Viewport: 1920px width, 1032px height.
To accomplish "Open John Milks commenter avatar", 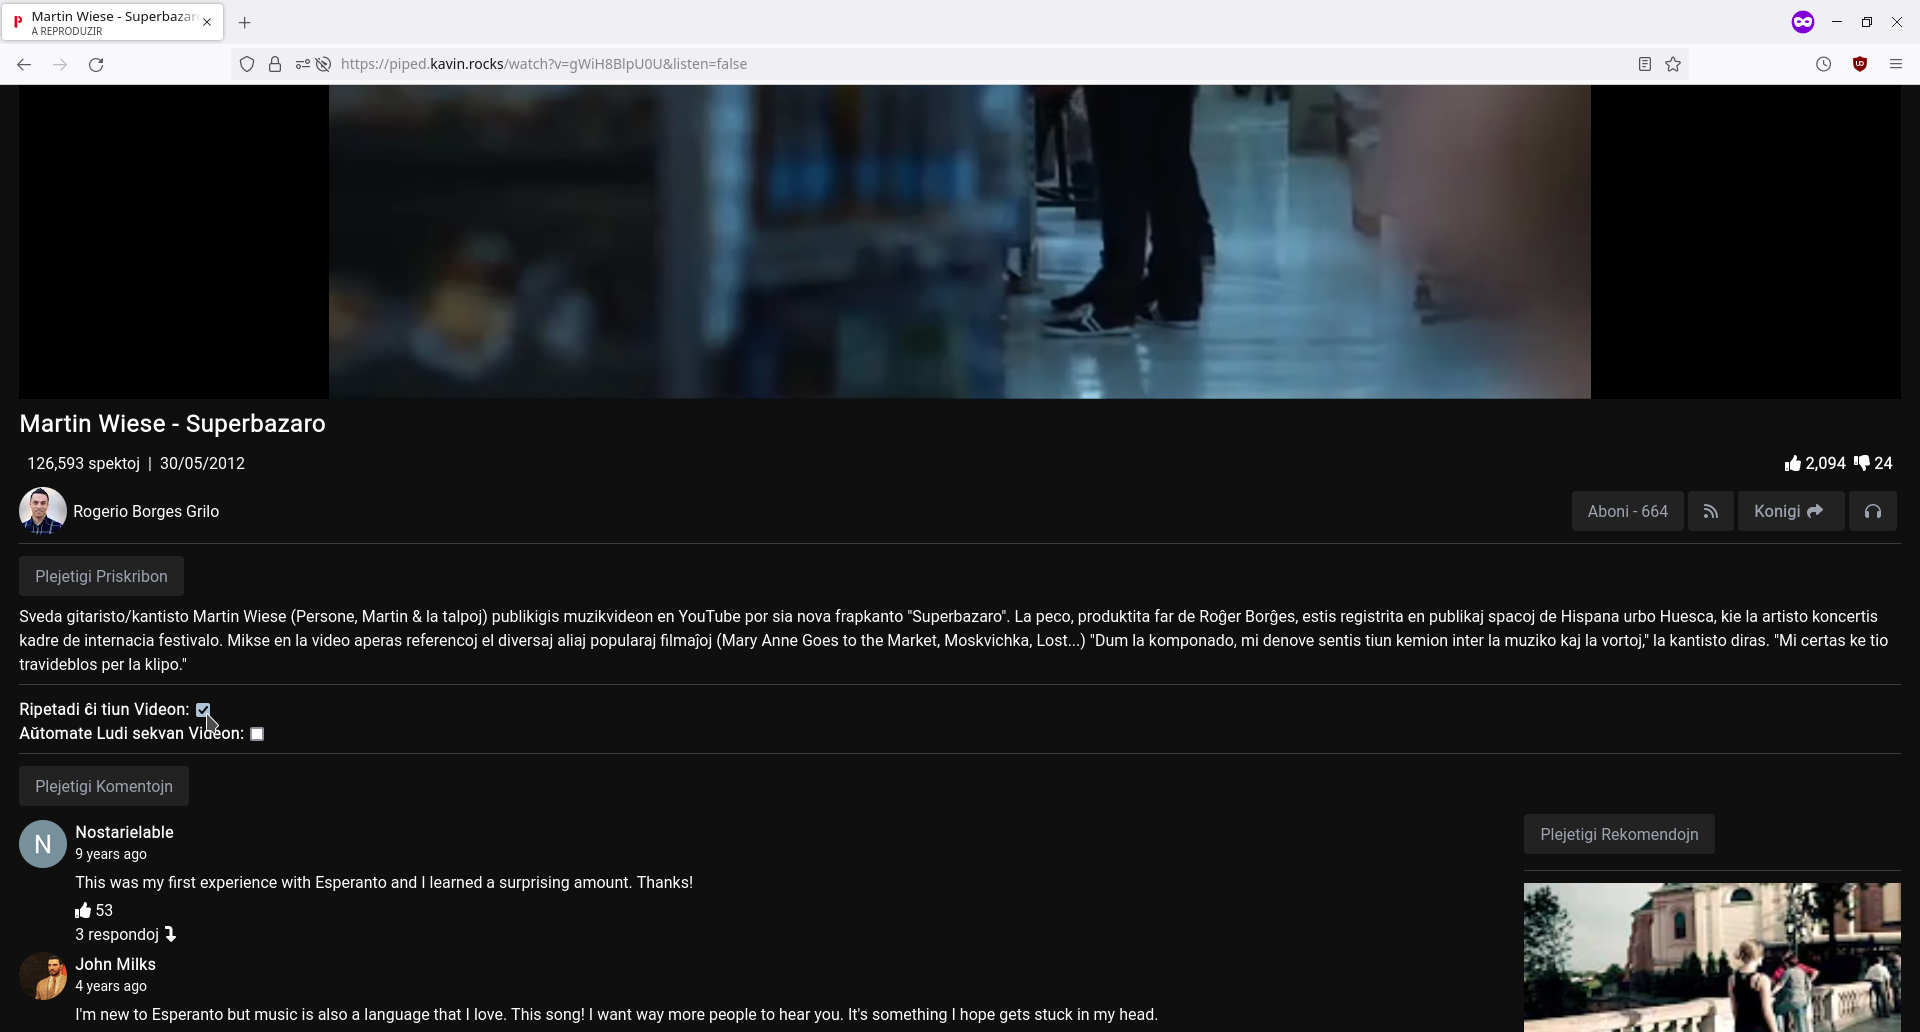I will coord(43,976).
